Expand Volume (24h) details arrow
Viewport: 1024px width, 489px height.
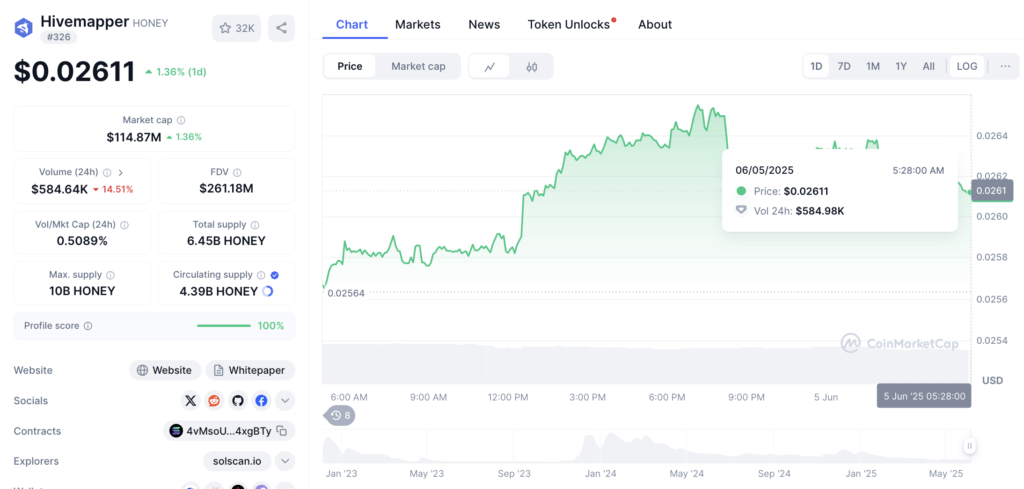click(x=121, y=172)
